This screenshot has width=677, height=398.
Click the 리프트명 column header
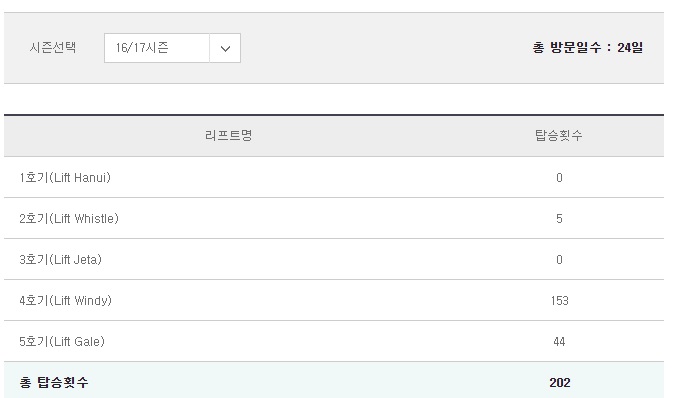pos(228,136)
